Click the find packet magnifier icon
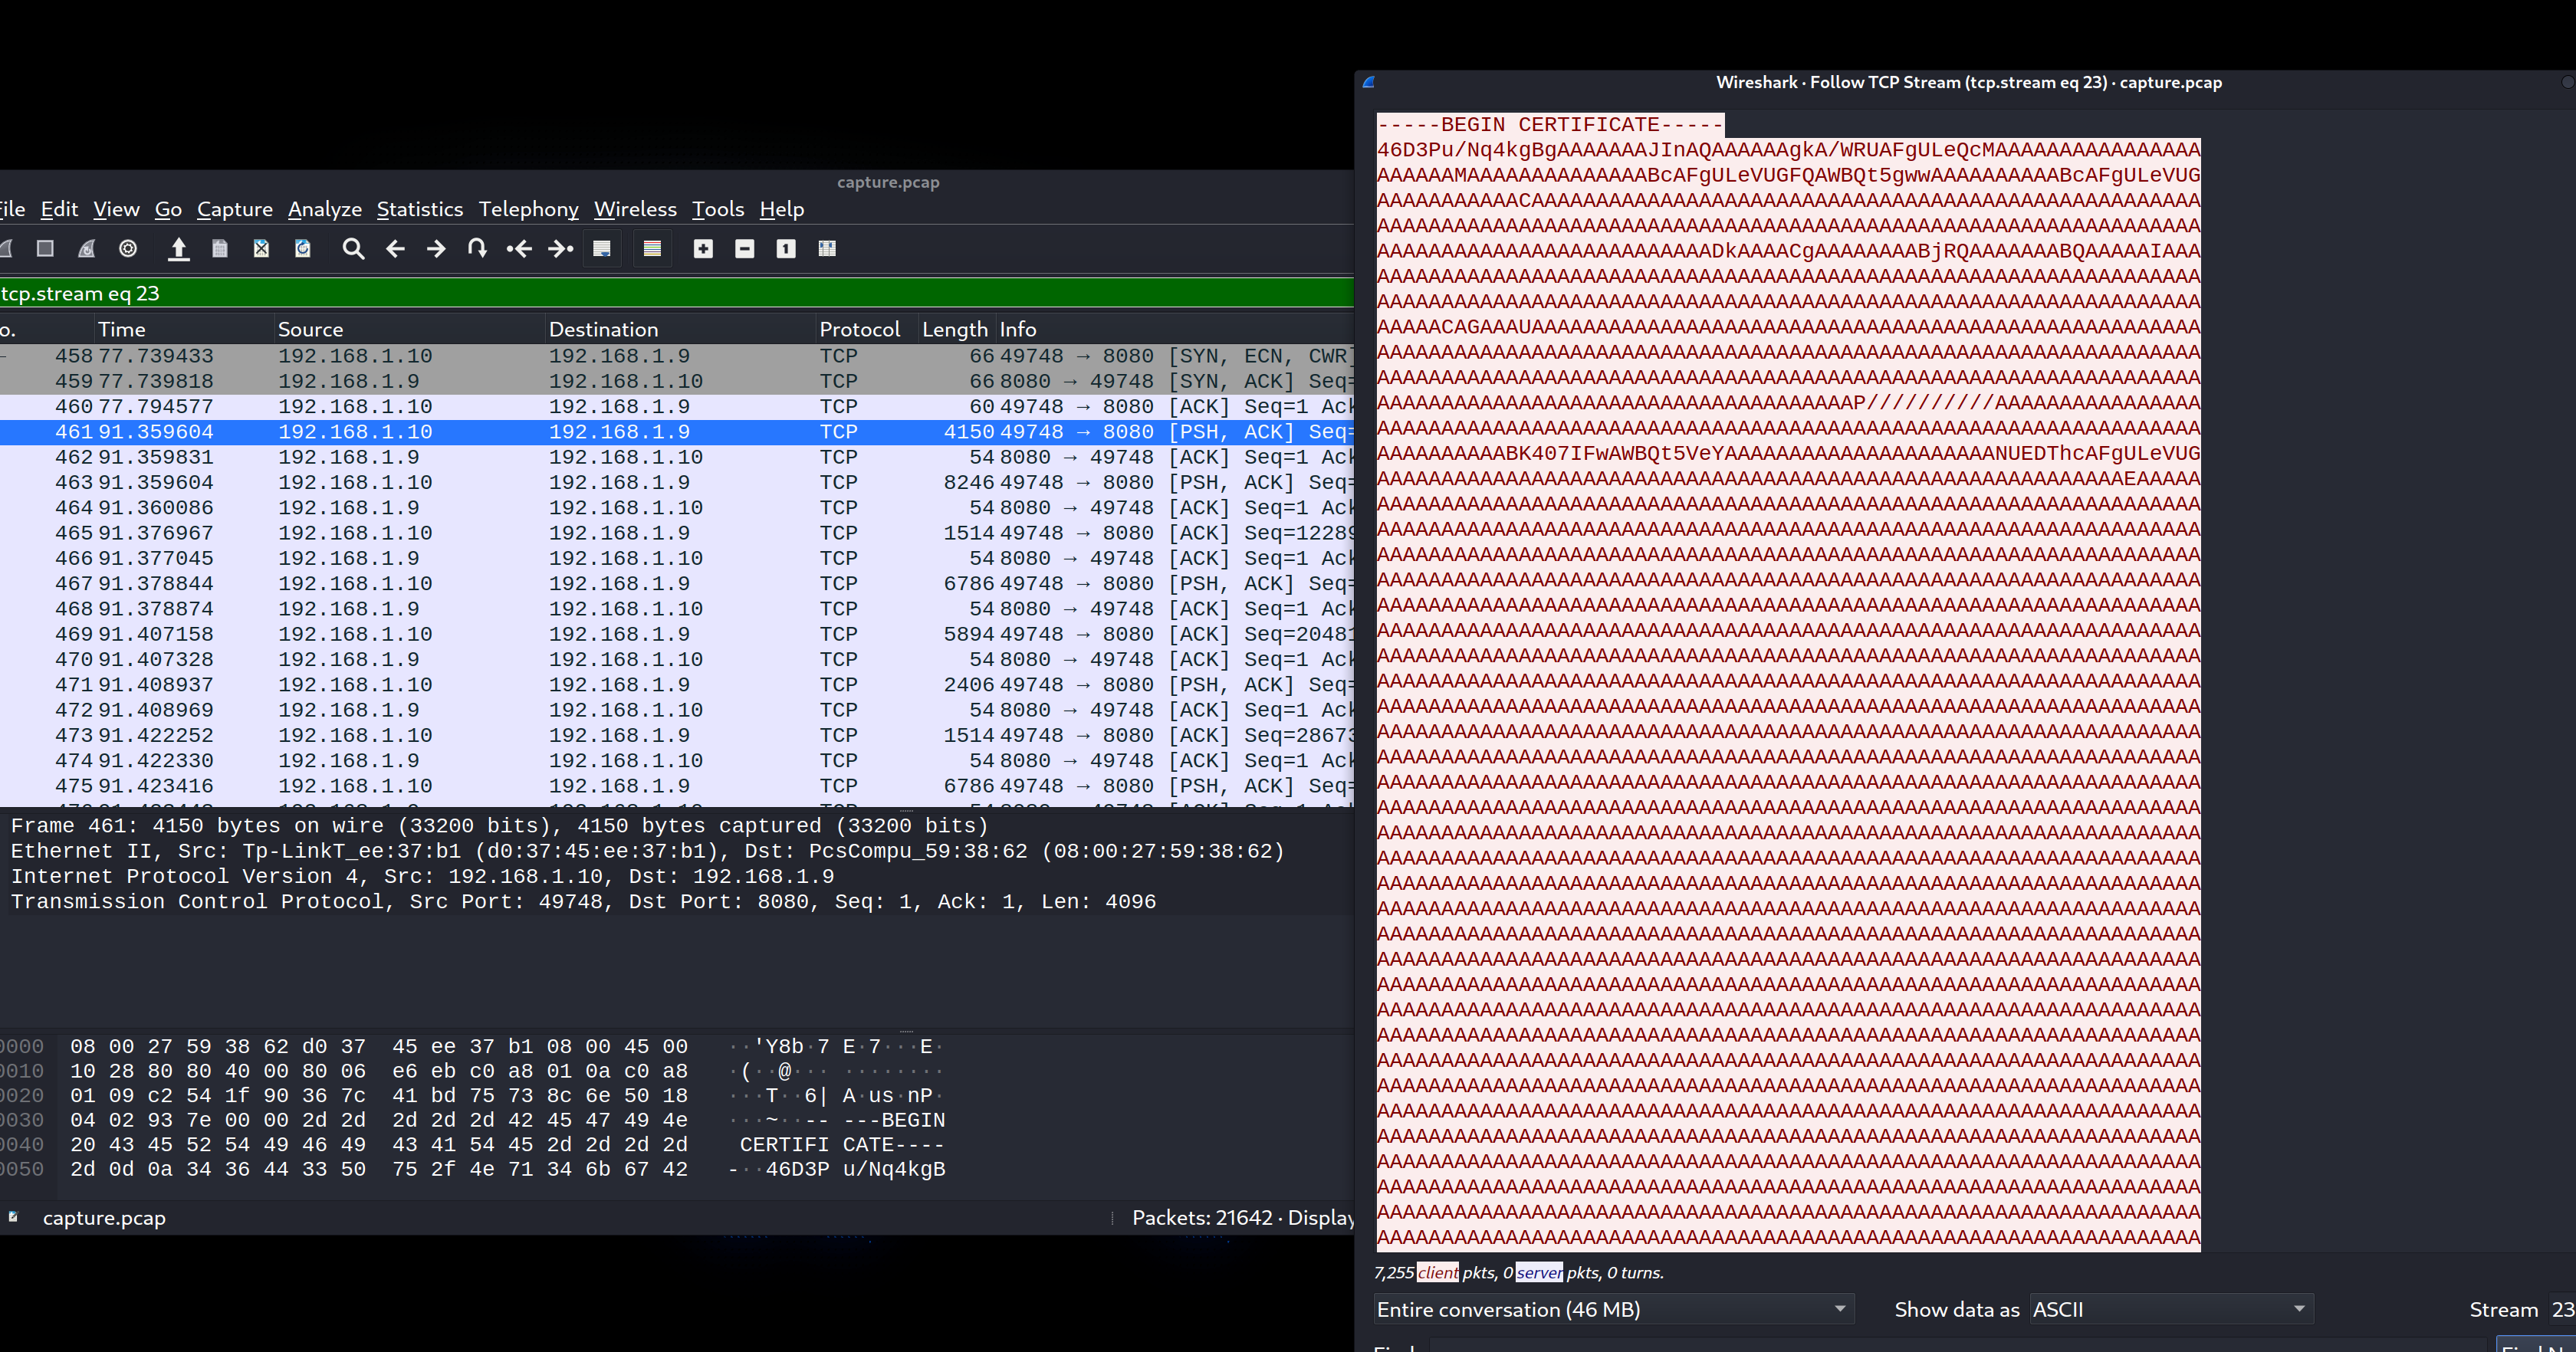This screenshot has height=1352, width=2576. pos(352,249)
